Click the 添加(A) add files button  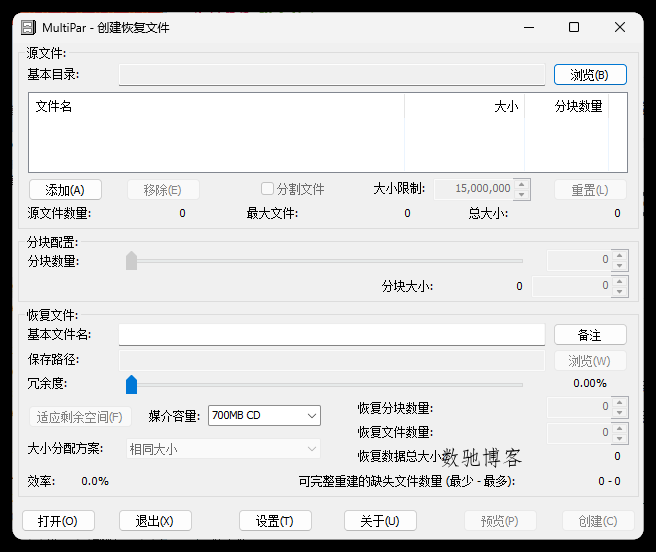pyautogui.click(x=65, y=190)
